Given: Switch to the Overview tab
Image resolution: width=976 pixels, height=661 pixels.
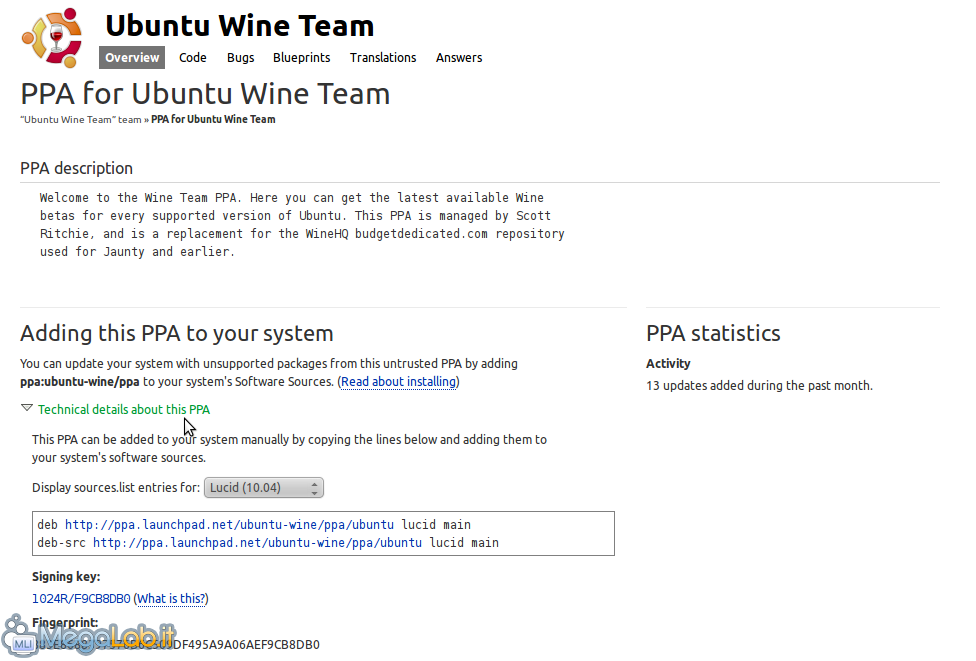Looking at the screenshot, I should [x=132, y=58].
